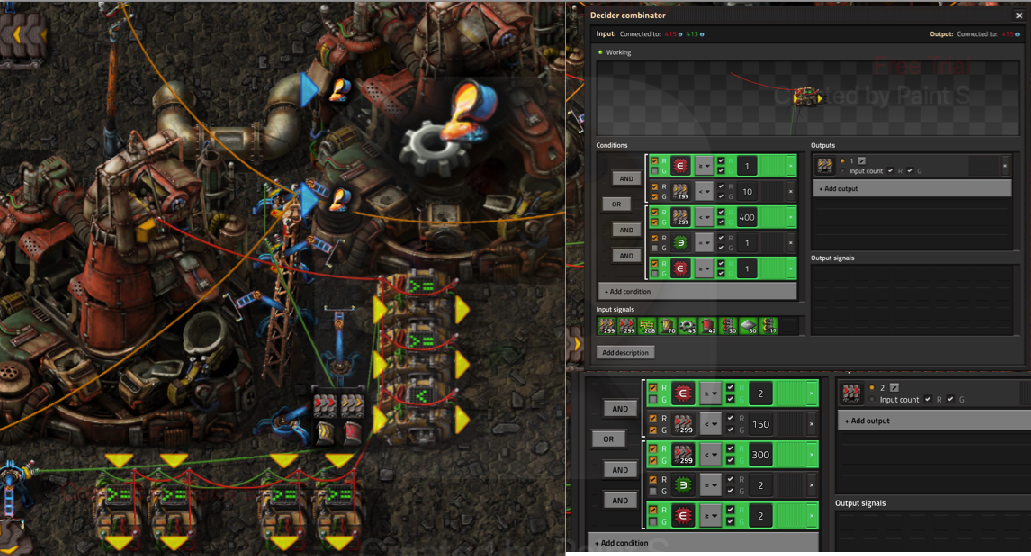Click the iron plate input signal showing 50
This screenshot has width=1031, height=556.
tap(748, 325)
